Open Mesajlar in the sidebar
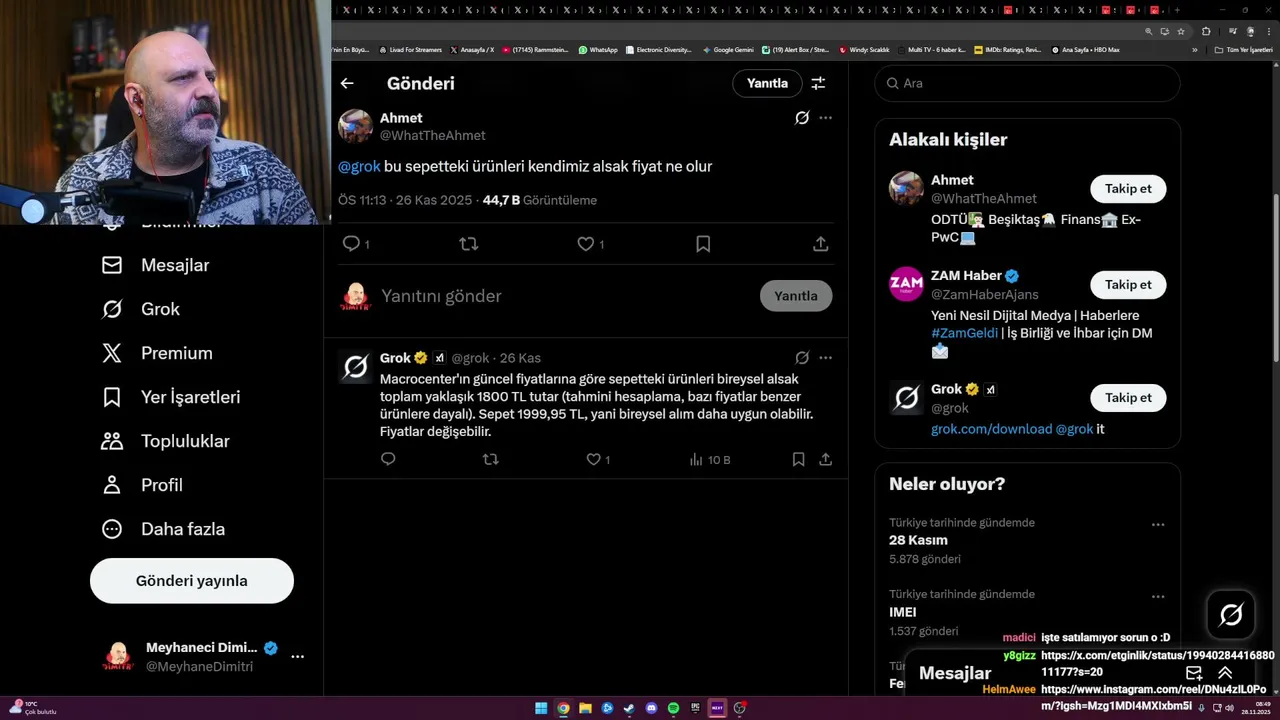 [x=156, y=265]
